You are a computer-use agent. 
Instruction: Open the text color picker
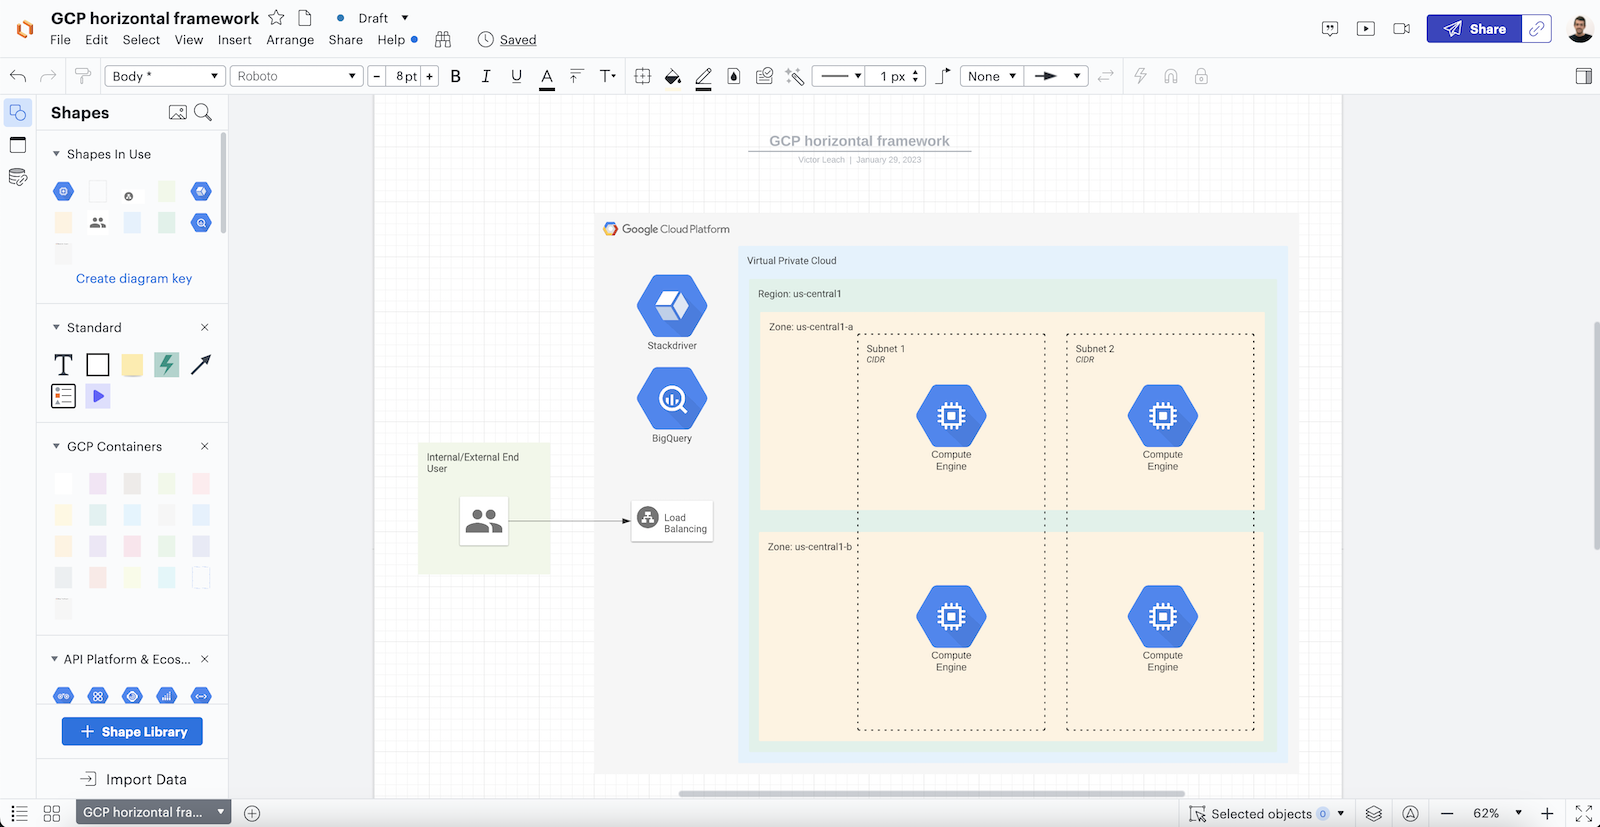547,77
